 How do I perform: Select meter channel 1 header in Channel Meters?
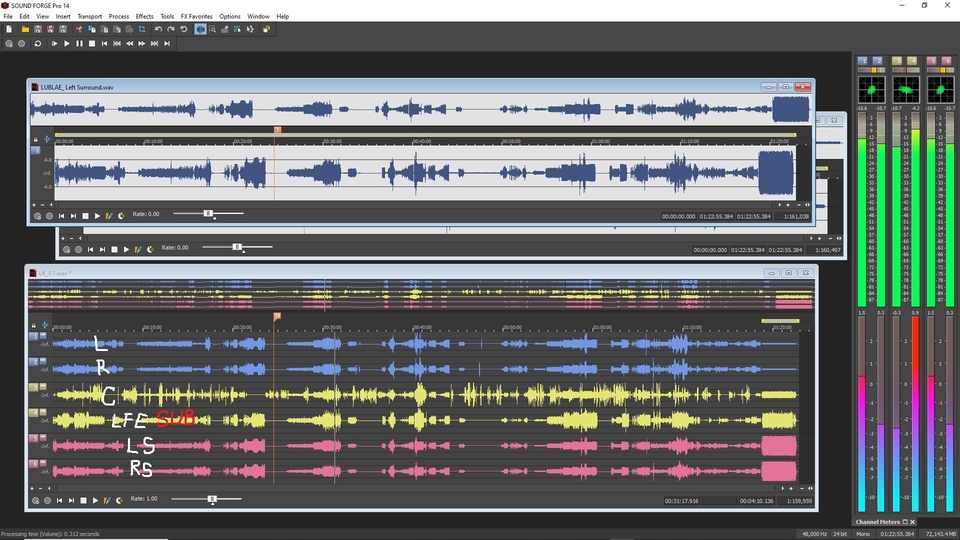click(x=863, y=61)
